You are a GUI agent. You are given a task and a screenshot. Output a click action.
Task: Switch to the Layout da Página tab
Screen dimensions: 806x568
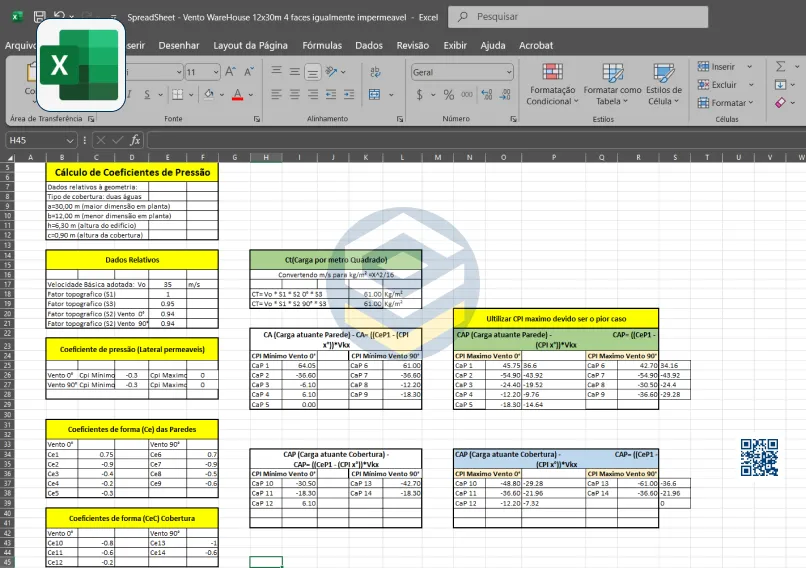tap(250, 45)
